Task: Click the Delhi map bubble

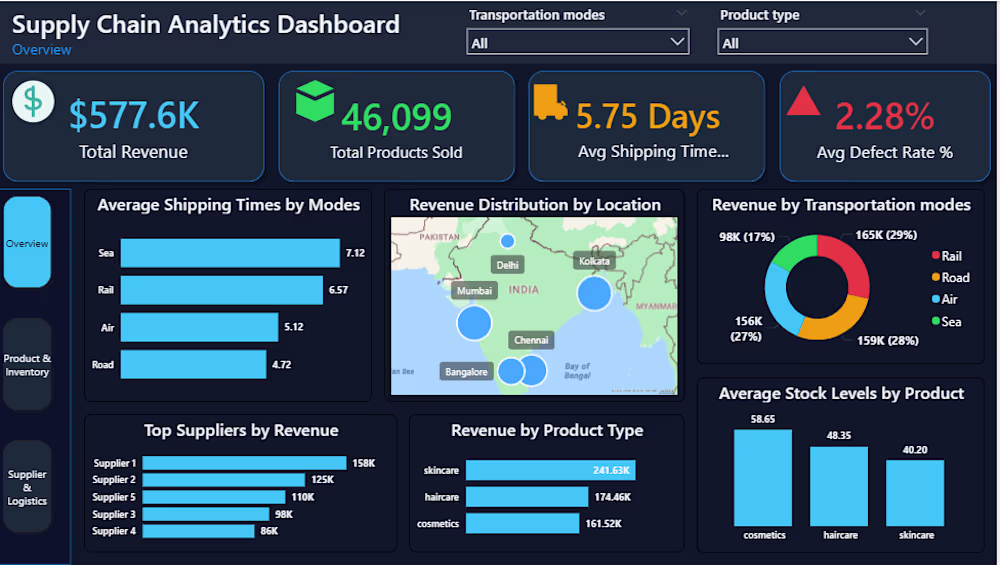Action: 508,241
